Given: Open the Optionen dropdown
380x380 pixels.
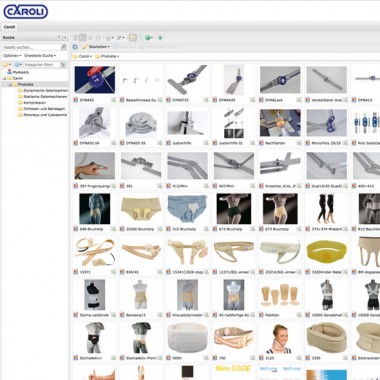Looking at the screenshot, I should (x=12, y=56).
